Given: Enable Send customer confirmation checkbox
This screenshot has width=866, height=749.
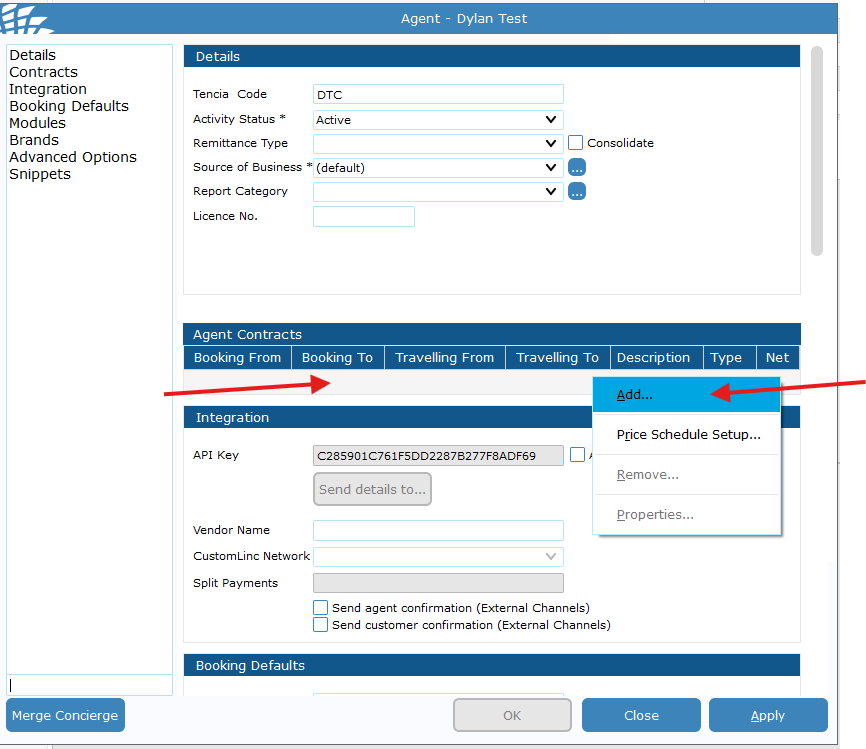Looking at the screenshot, I should 321,625.
